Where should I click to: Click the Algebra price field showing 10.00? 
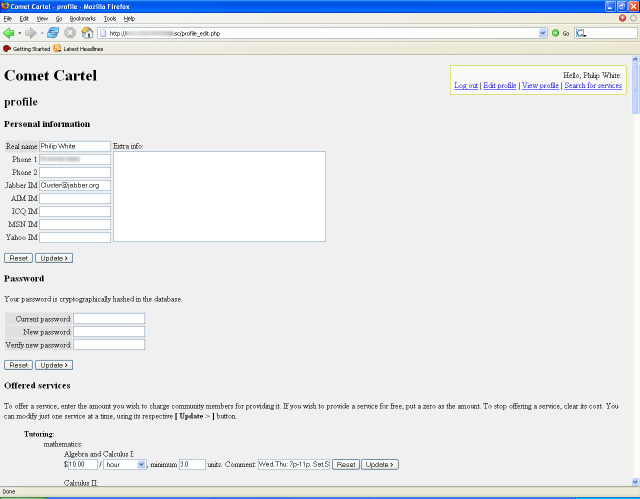click(82, 464)
